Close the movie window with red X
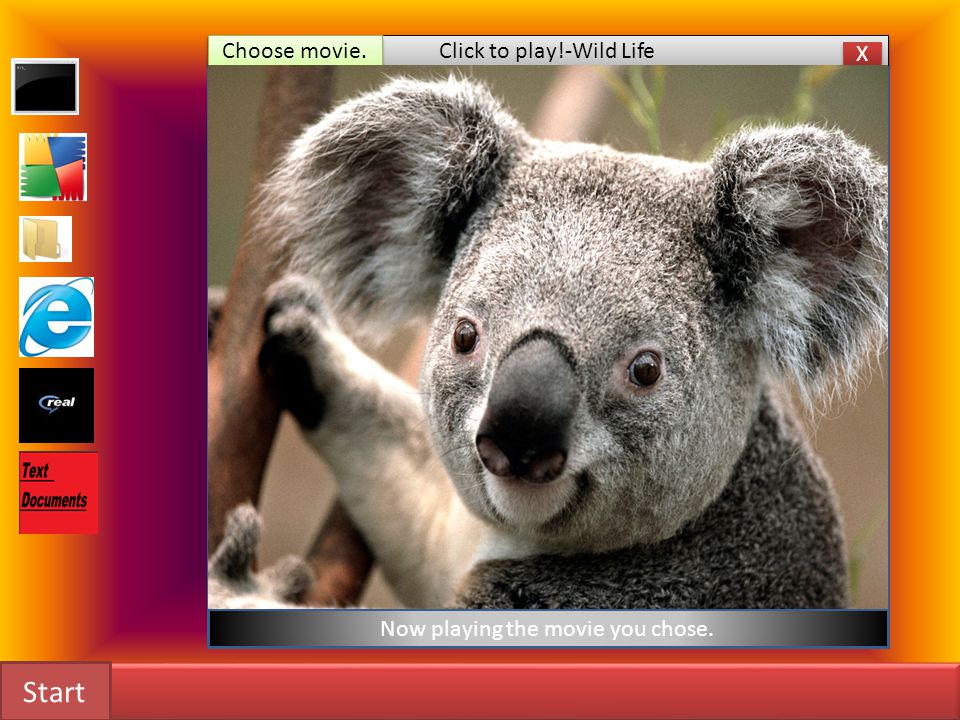 tap(862, 53)
